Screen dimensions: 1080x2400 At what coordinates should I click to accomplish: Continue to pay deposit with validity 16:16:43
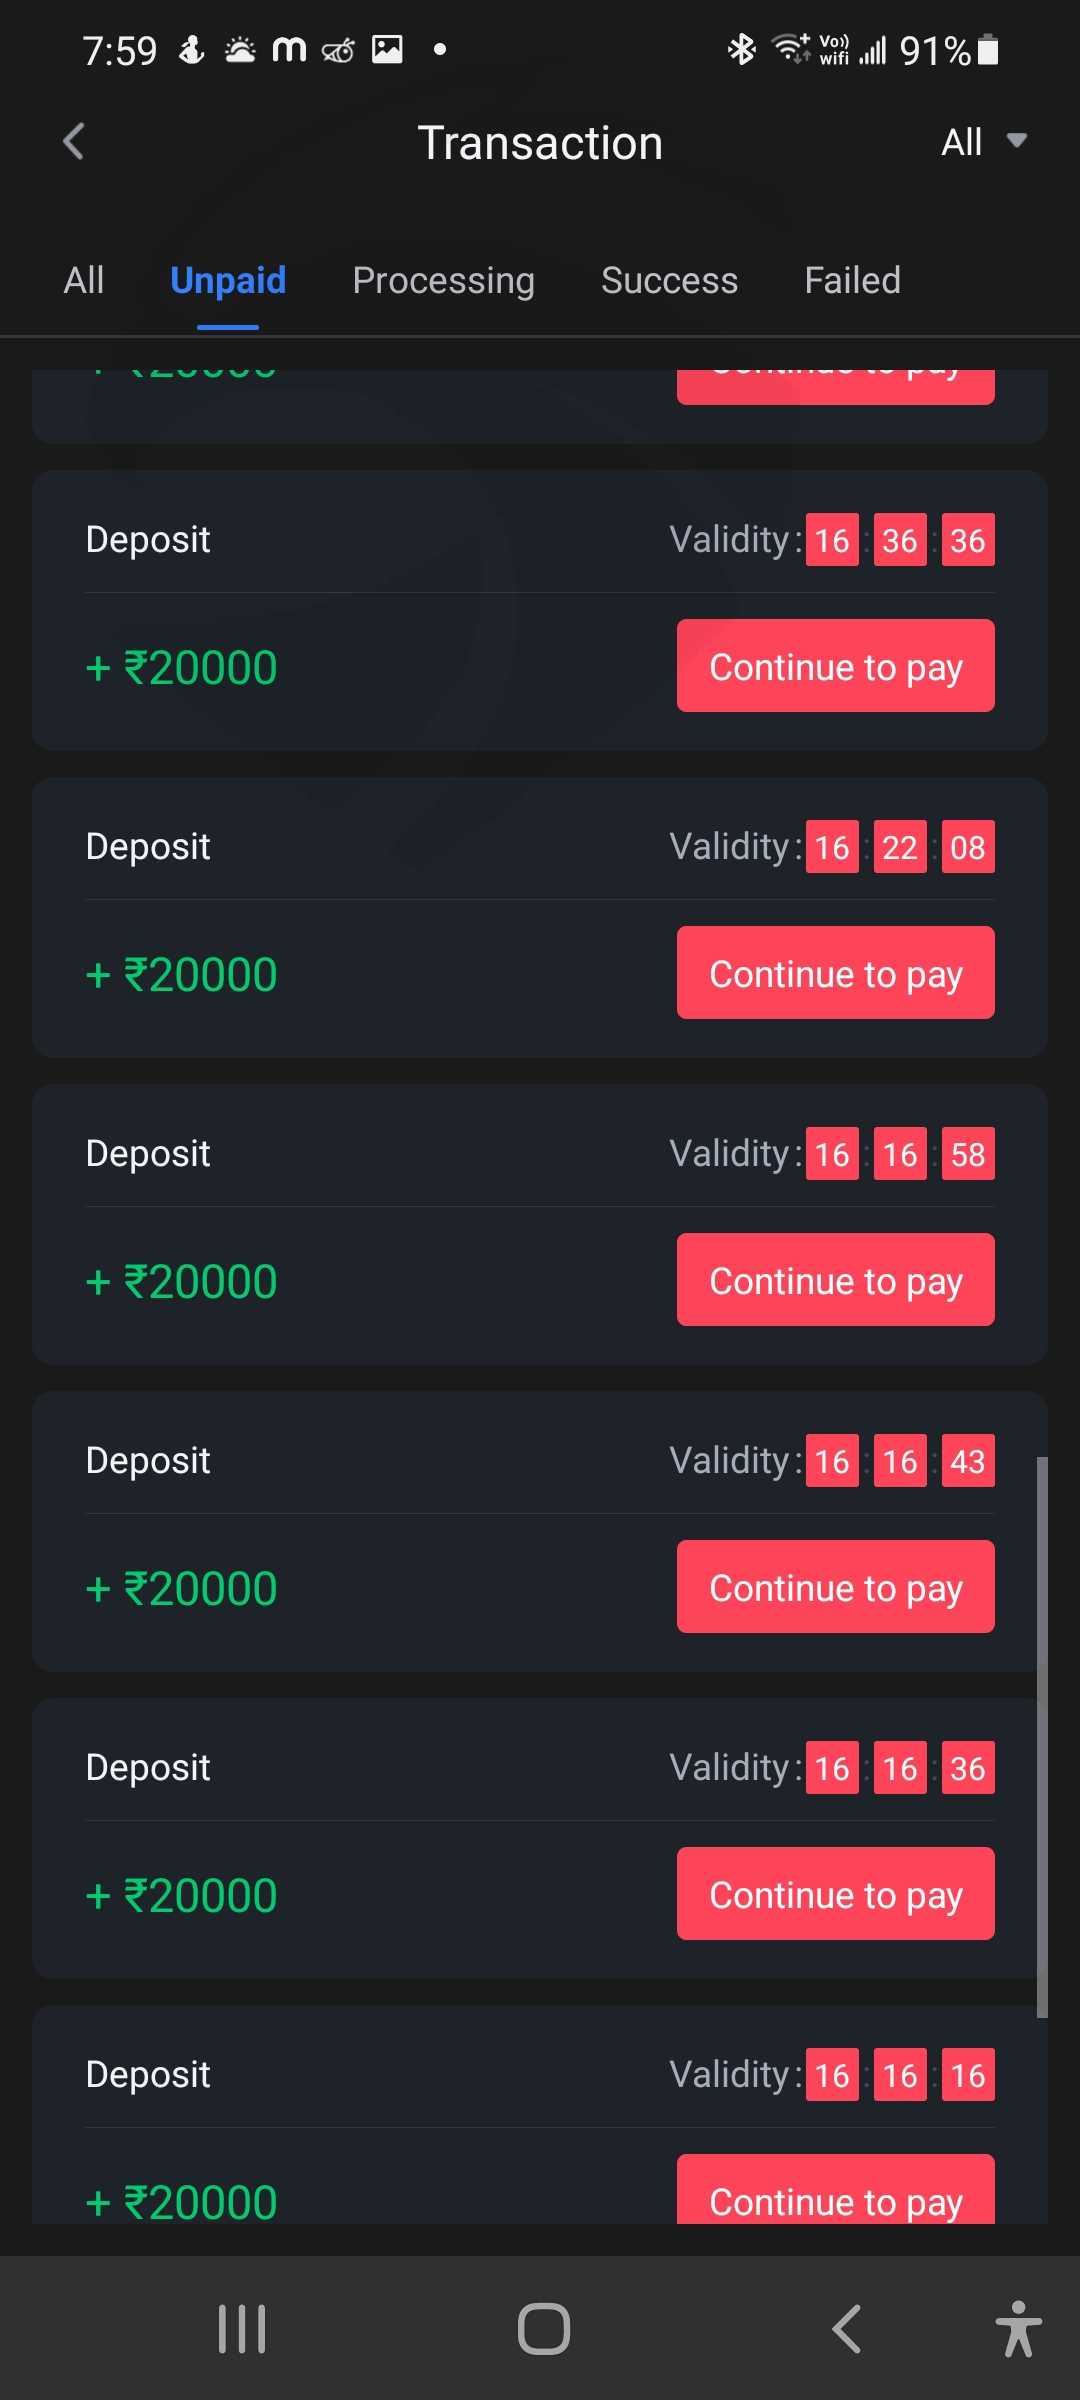pyautogui.click(x=835, y=1587)
